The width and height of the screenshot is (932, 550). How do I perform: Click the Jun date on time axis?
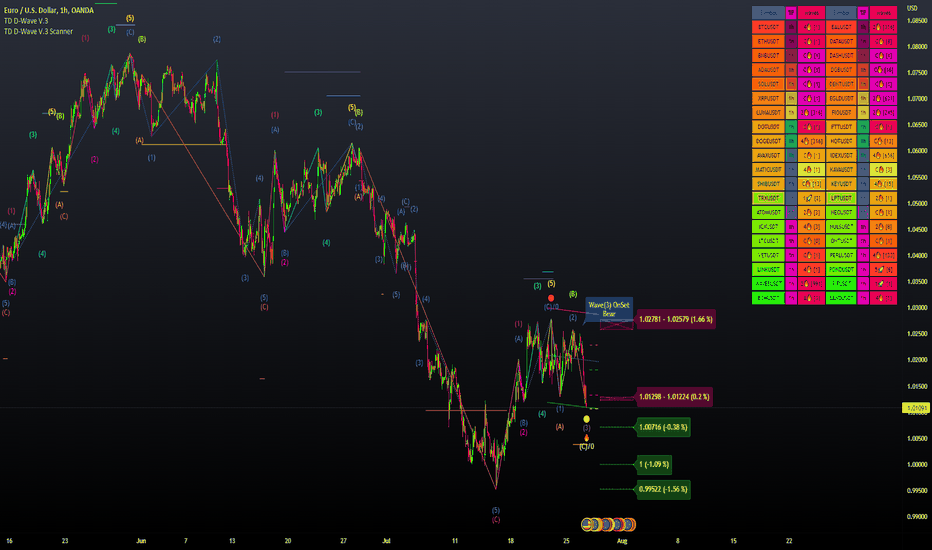point(141,540)
